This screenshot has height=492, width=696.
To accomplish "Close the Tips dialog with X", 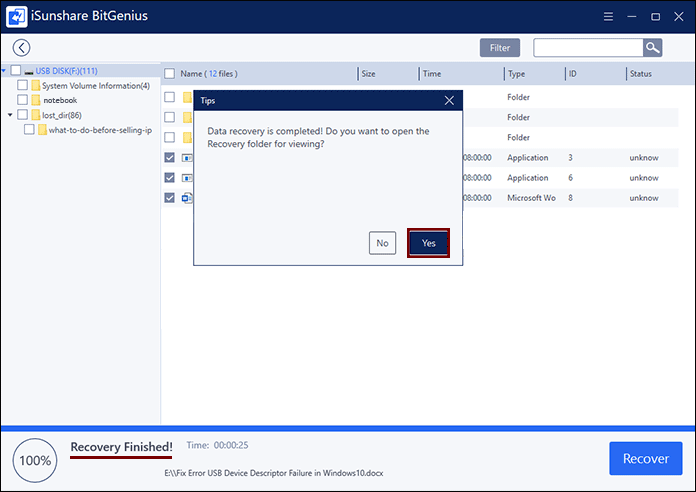I will [449, 101].
